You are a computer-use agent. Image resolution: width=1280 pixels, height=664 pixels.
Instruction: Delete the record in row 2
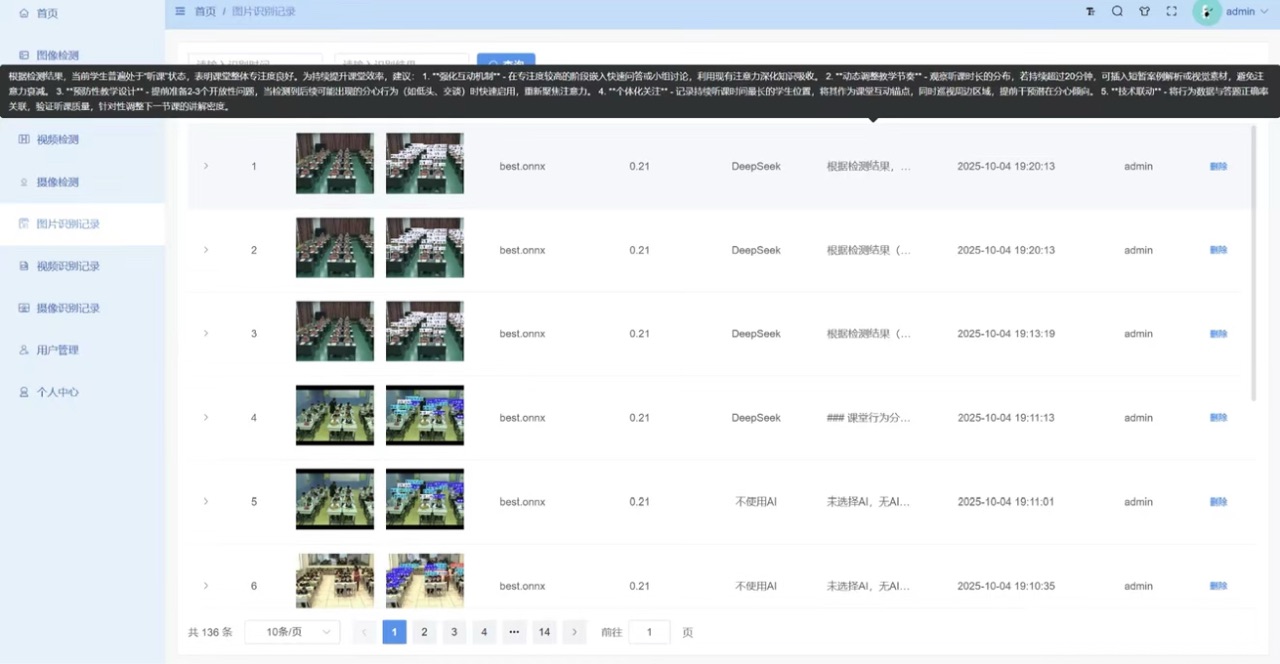1218,250
